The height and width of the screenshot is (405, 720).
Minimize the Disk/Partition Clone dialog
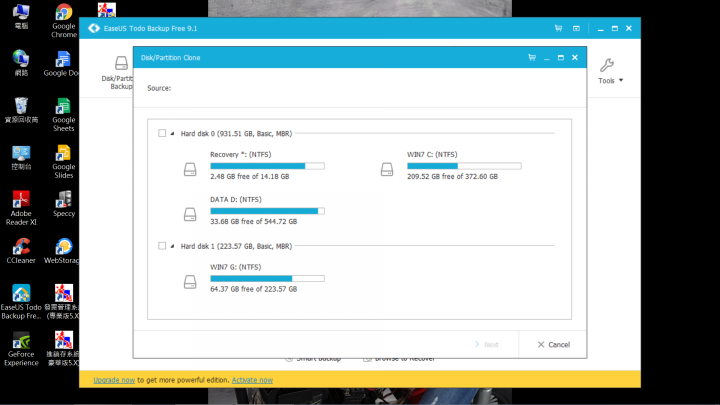(546, 58)
